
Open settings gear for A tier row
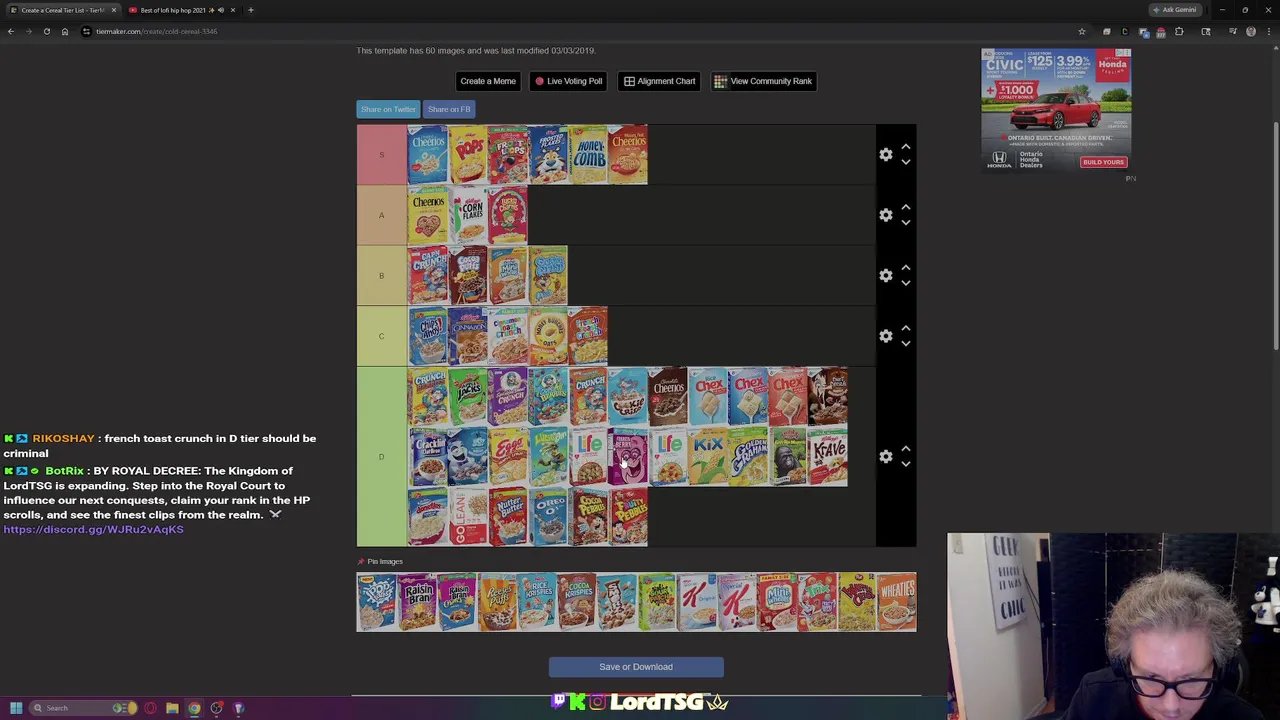point(885,215)
